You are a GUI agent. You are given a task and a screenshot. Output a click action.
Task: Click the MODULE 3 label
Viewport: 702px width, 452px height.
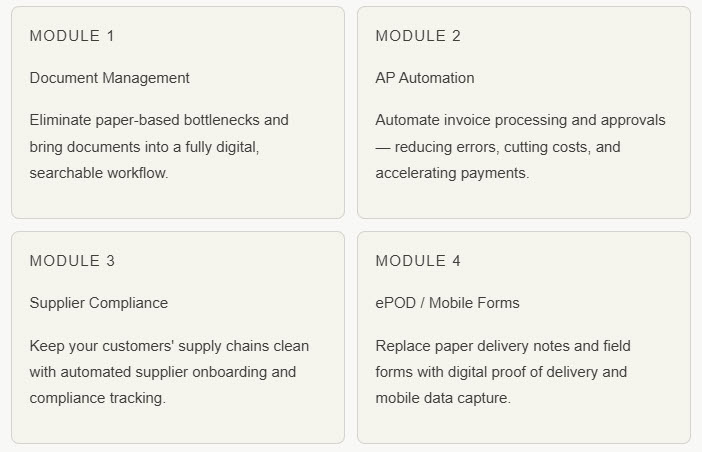(x=72, y=261)
